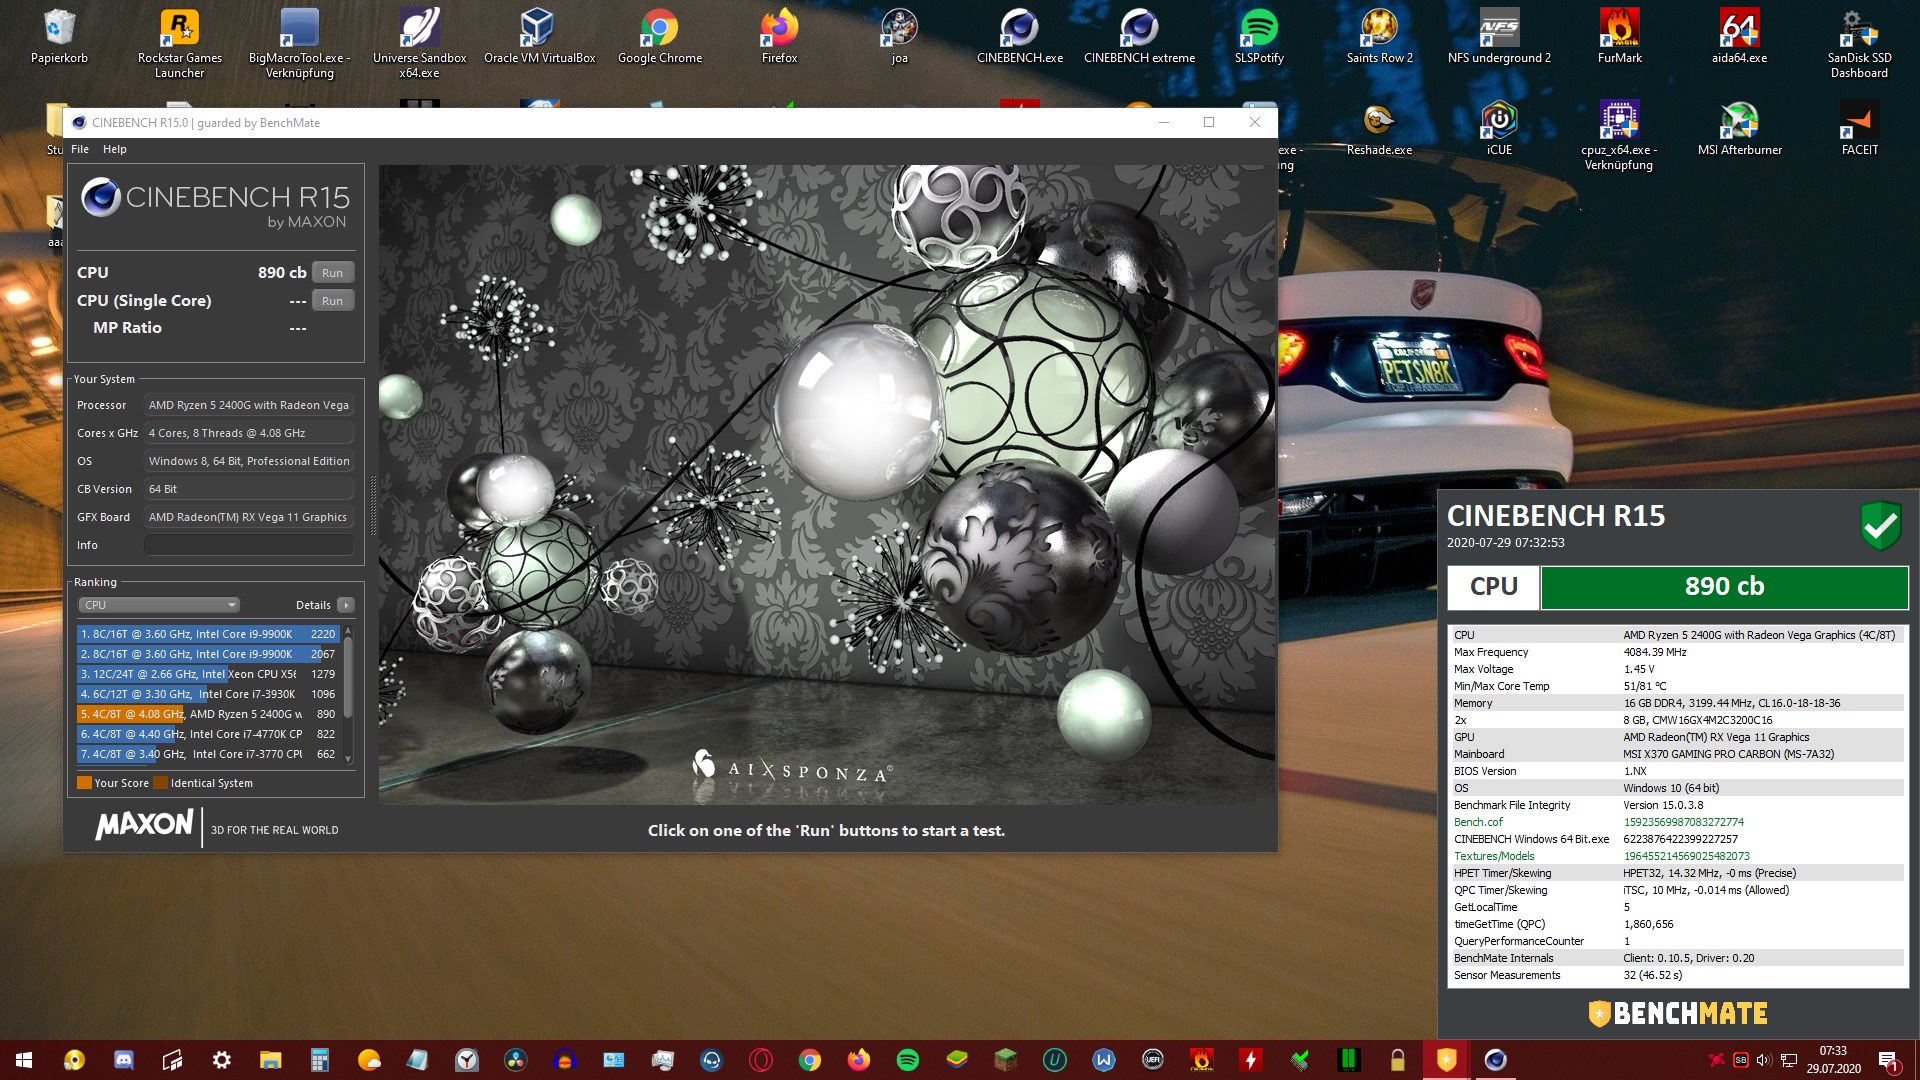The height and width of the screenshot is (1080, 1920).
Task: Click the MAXON logo in Cinebench
Action: point(145,825)
